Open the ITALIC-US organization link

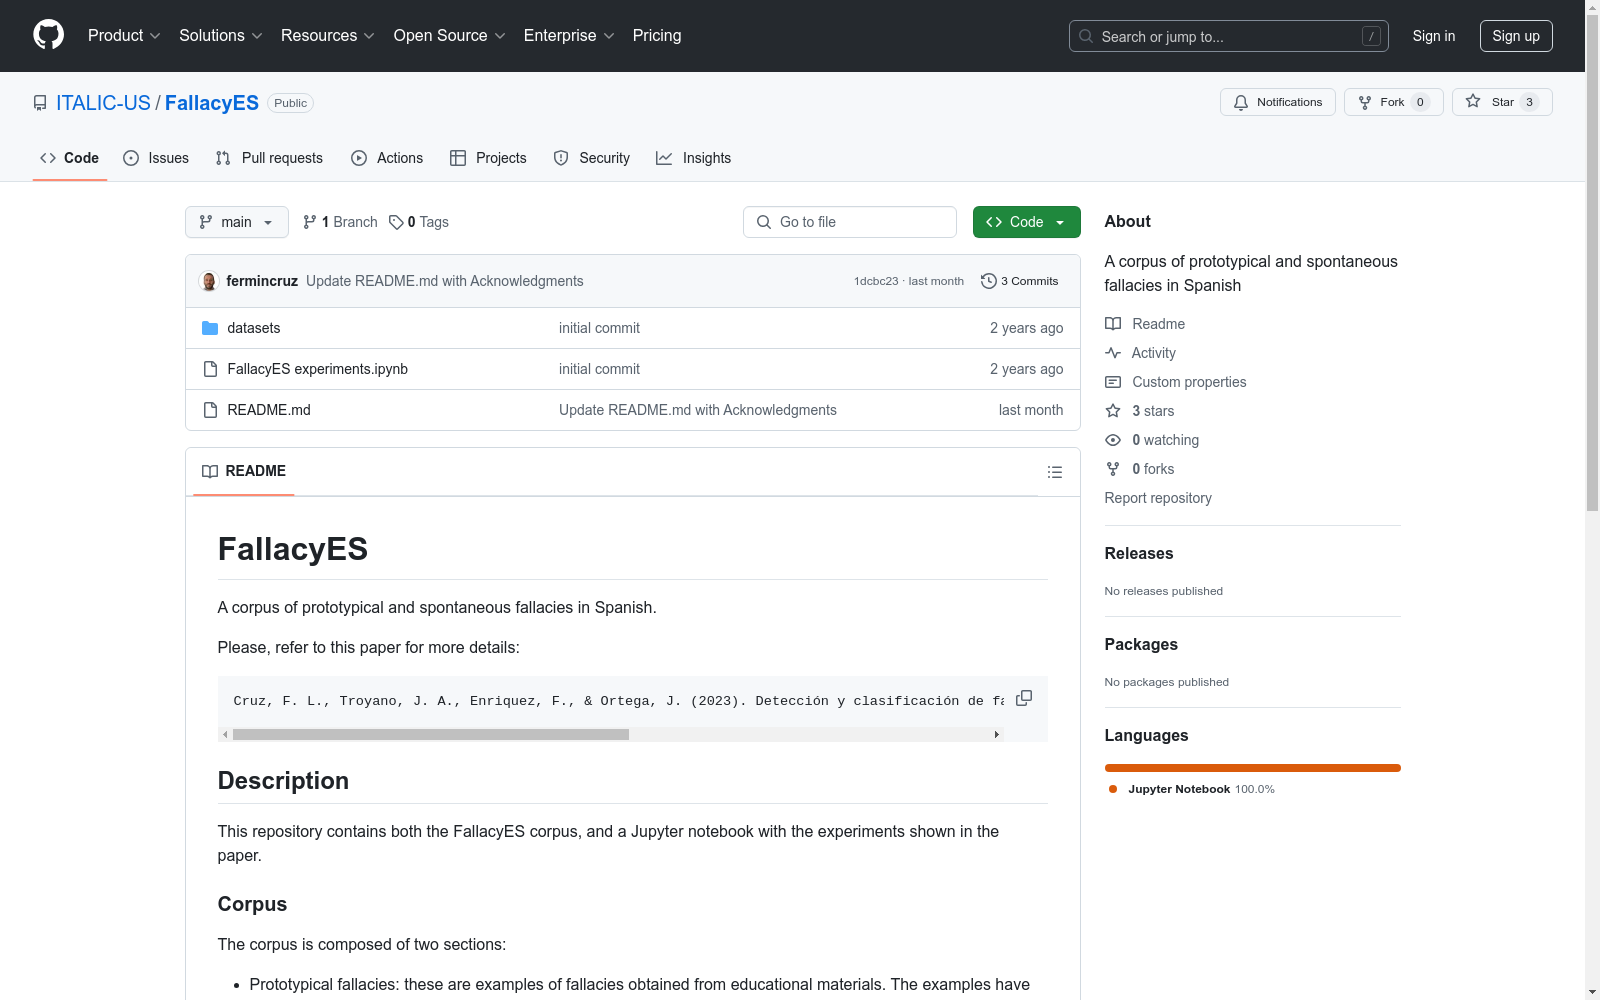(103, 103)
